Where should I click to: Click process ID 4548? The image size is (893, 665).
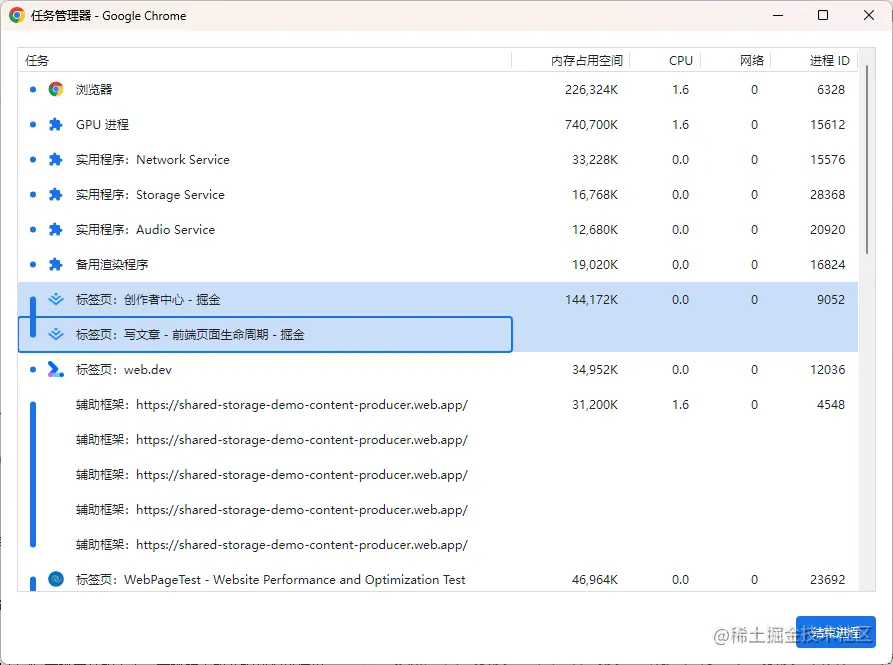831,405
